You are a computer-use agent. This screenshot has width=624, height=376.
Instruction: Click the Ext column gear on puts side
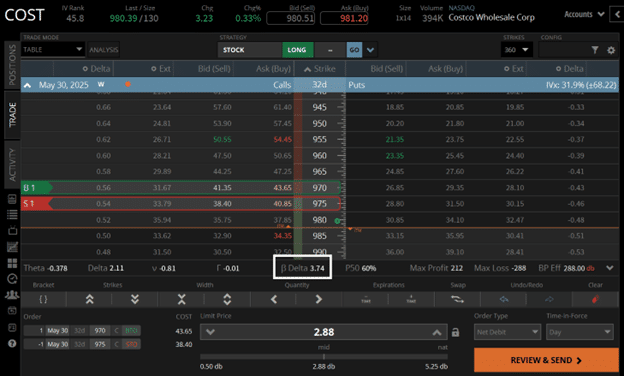[x=506, y=69]
